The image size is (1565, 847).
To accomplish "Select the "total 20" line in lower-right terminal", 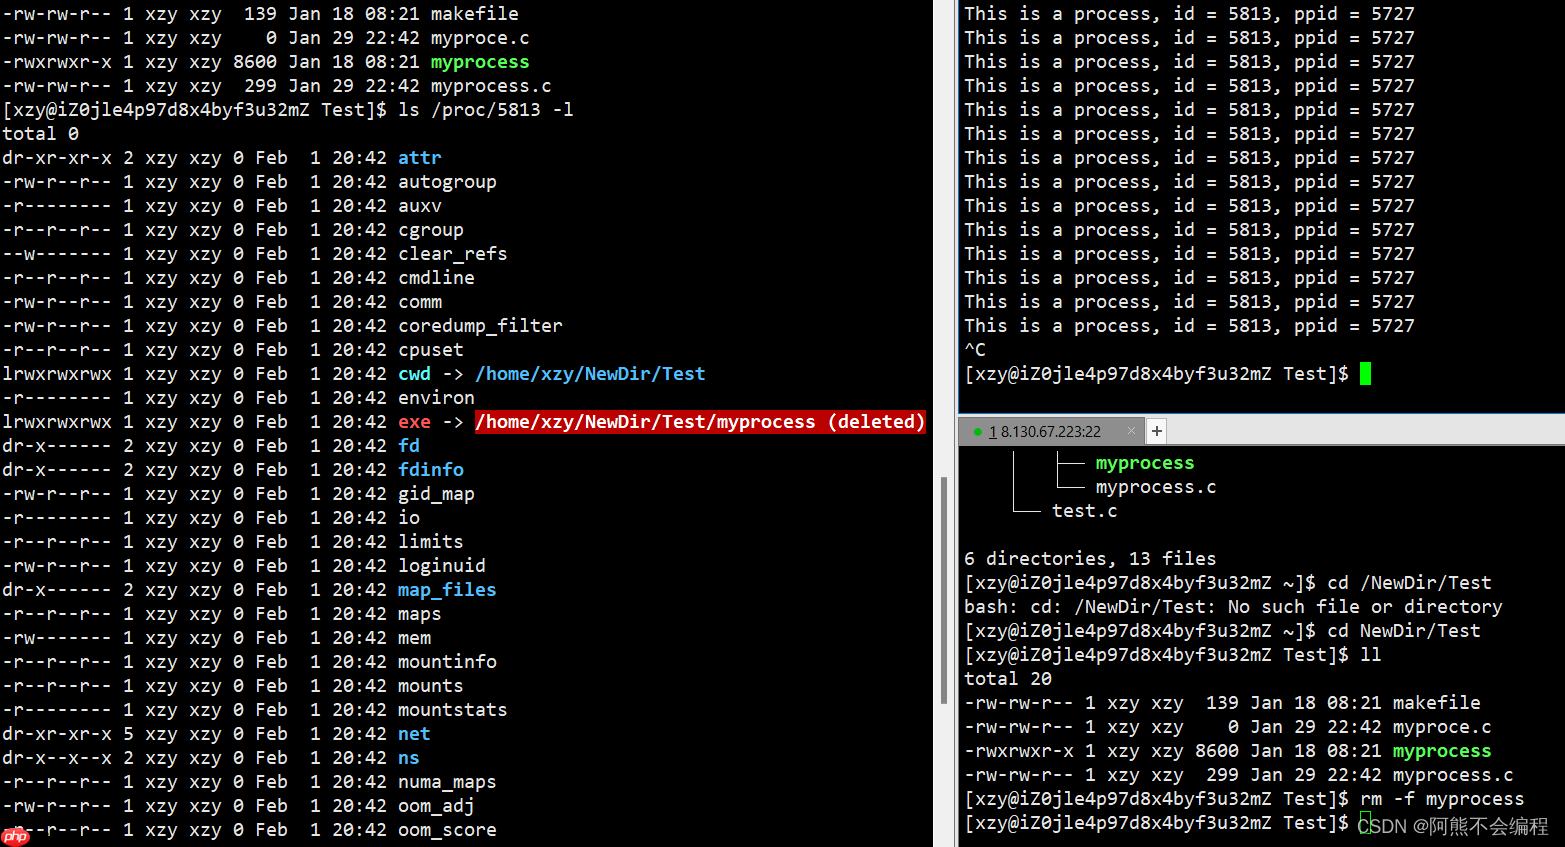I will tap(1008, 679).
